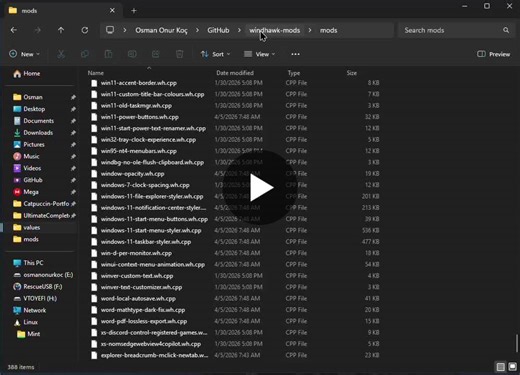Open Documents in sidebar
The width and height of the screenshot is (520, 375).
point(33,121)
